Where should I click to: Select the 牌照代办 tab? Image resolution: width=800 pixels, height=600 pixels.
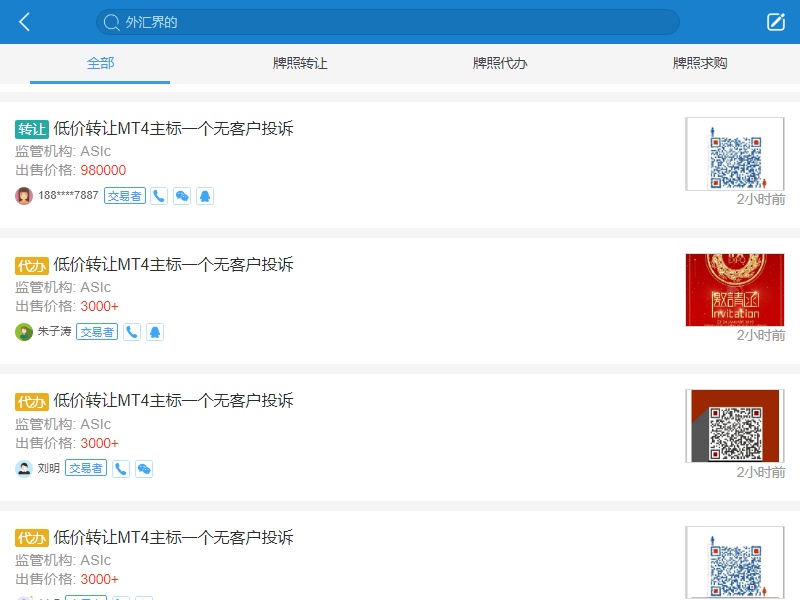click(x=500, y=63)
